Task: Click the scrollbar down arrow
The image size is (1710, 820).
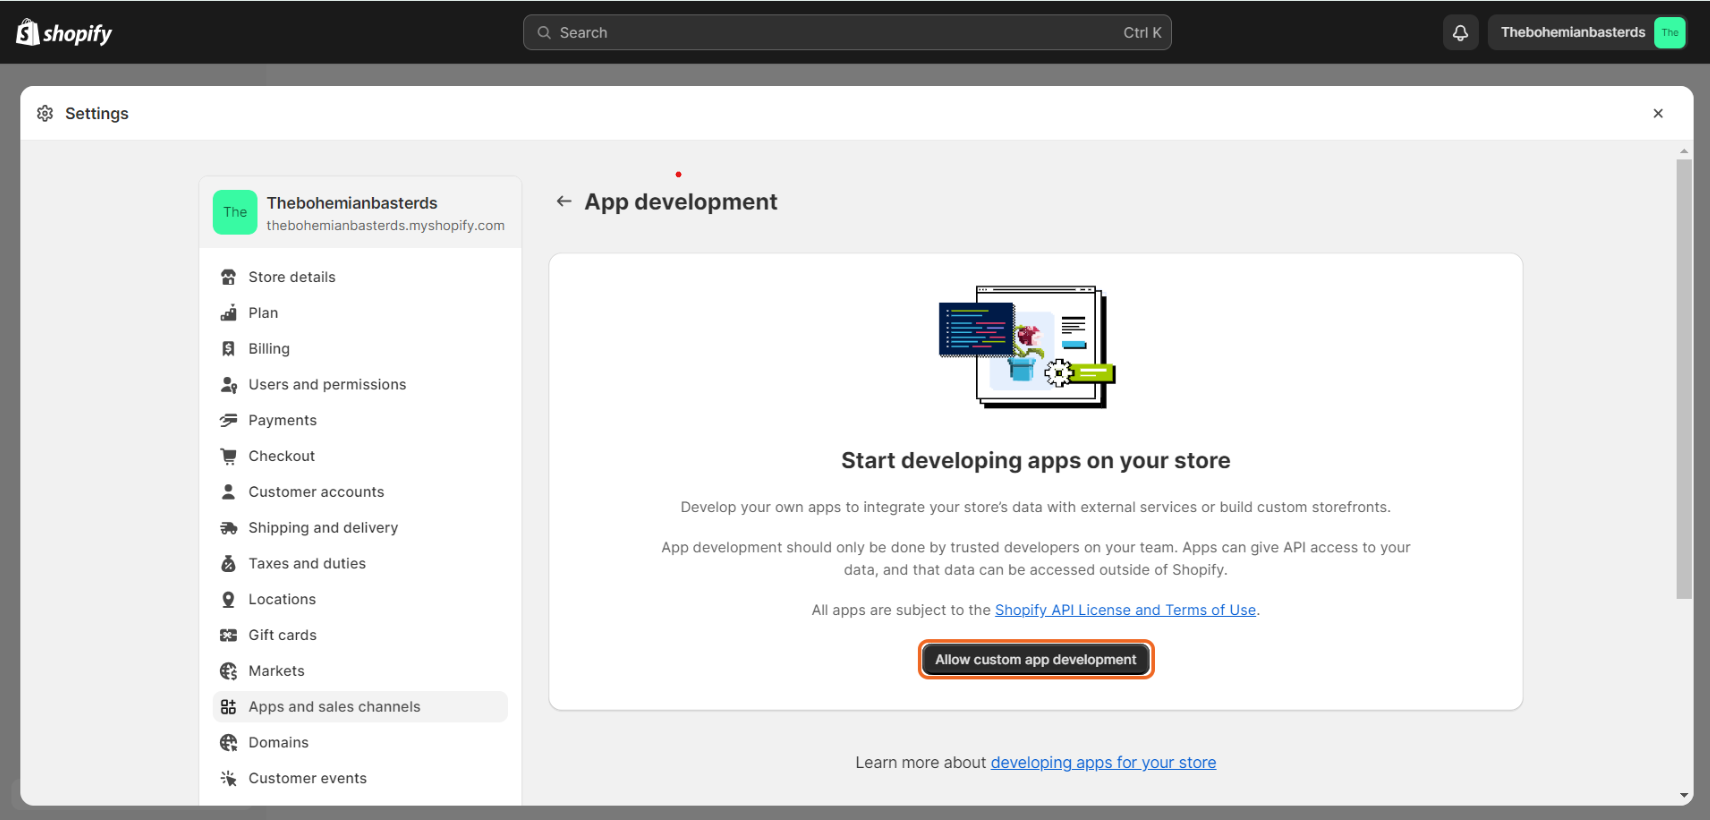Action: (1684, 796)
